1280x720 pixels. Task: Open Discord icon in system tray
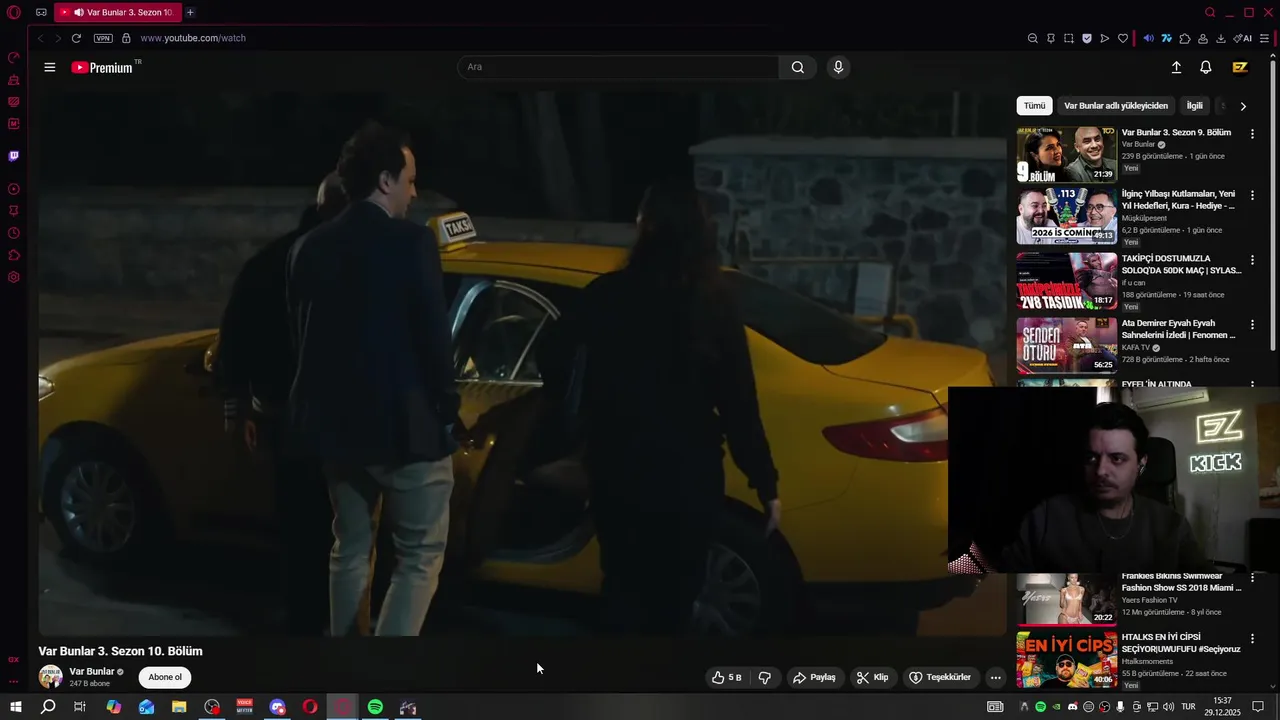pos(1073,707)
